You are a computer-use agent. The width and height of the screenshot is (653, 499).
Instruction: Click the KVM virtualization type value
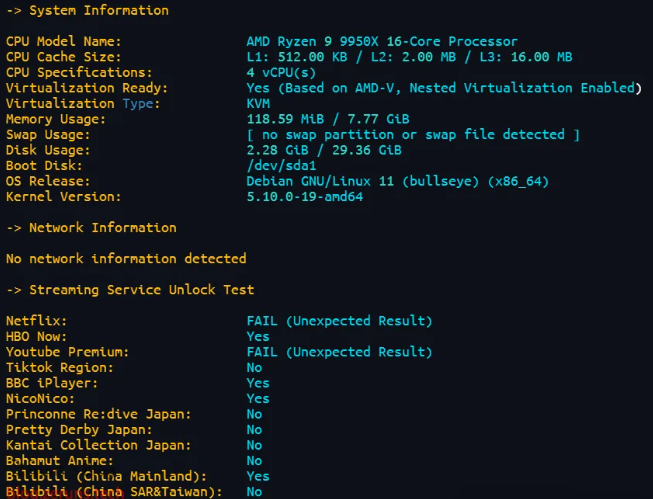[258, 104]
